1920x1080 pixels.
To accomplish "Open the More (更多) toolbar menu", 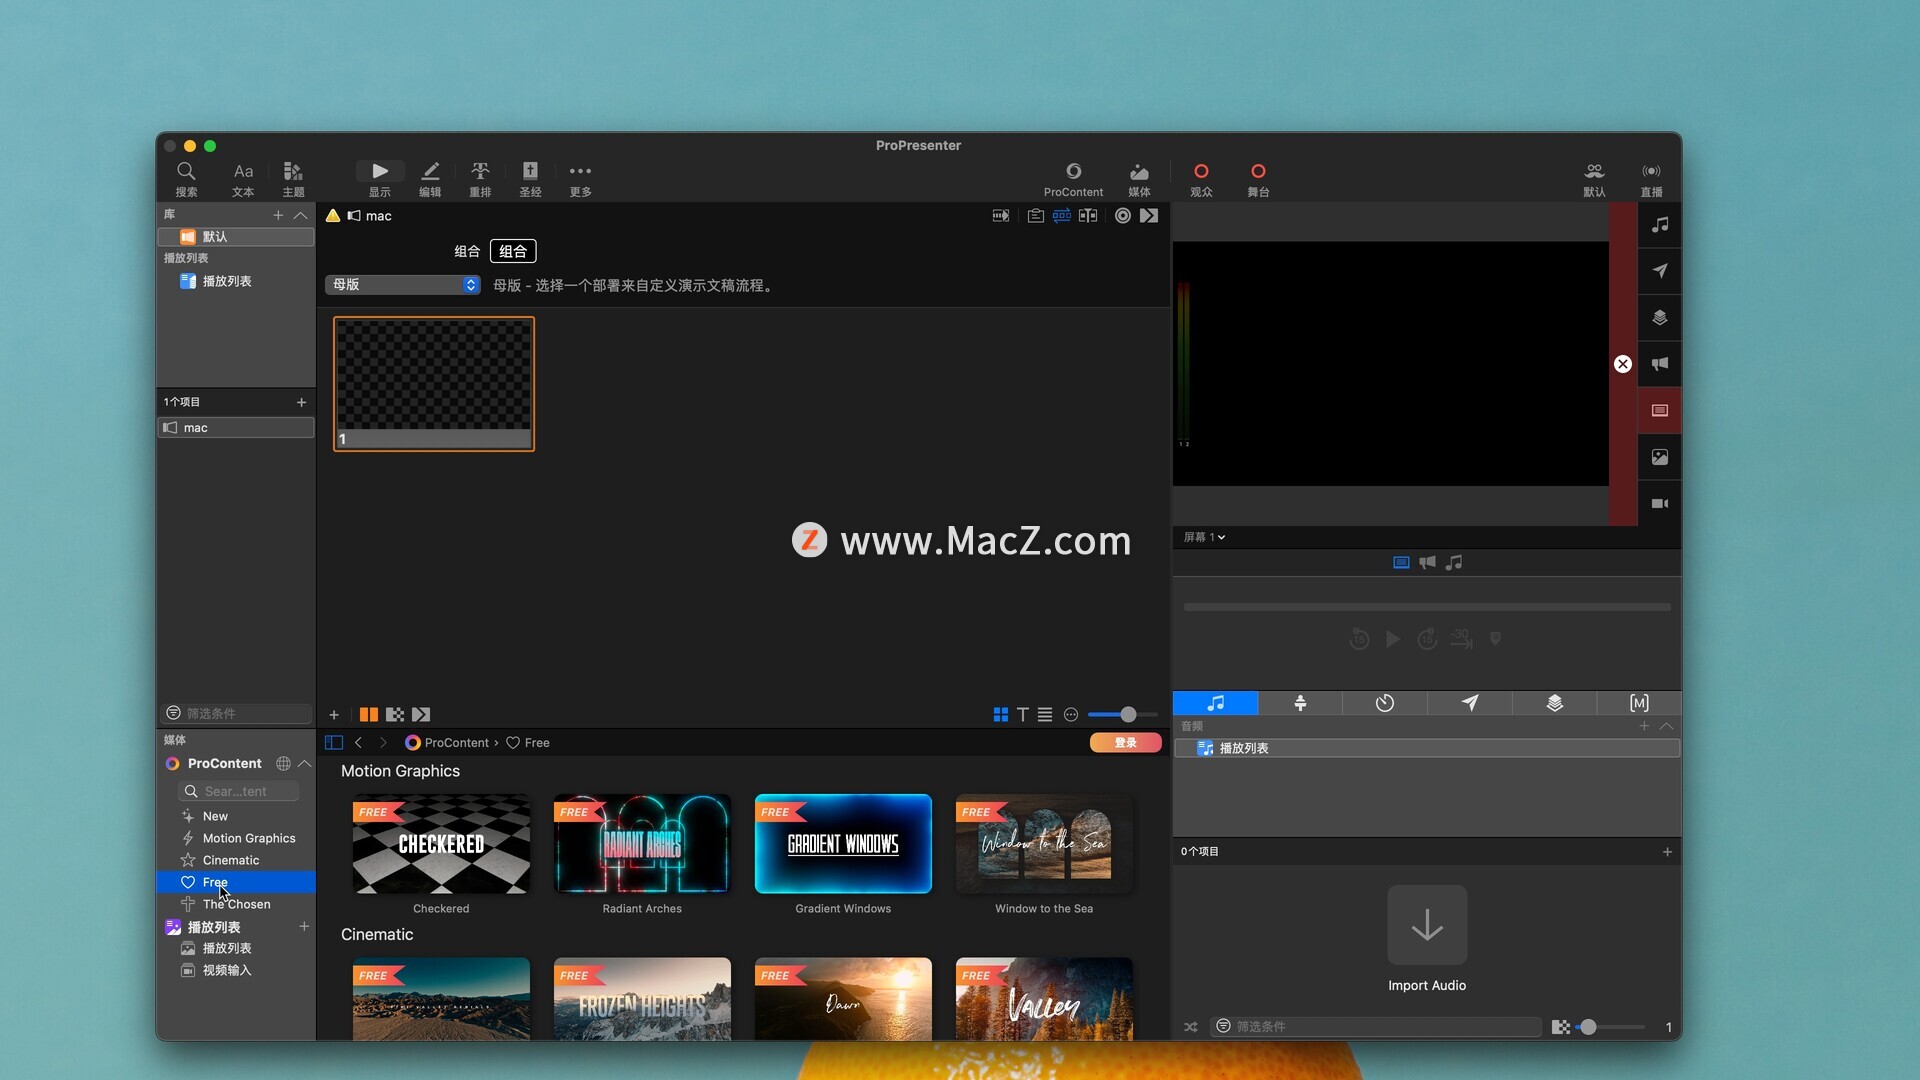I will tap(580, 179).
